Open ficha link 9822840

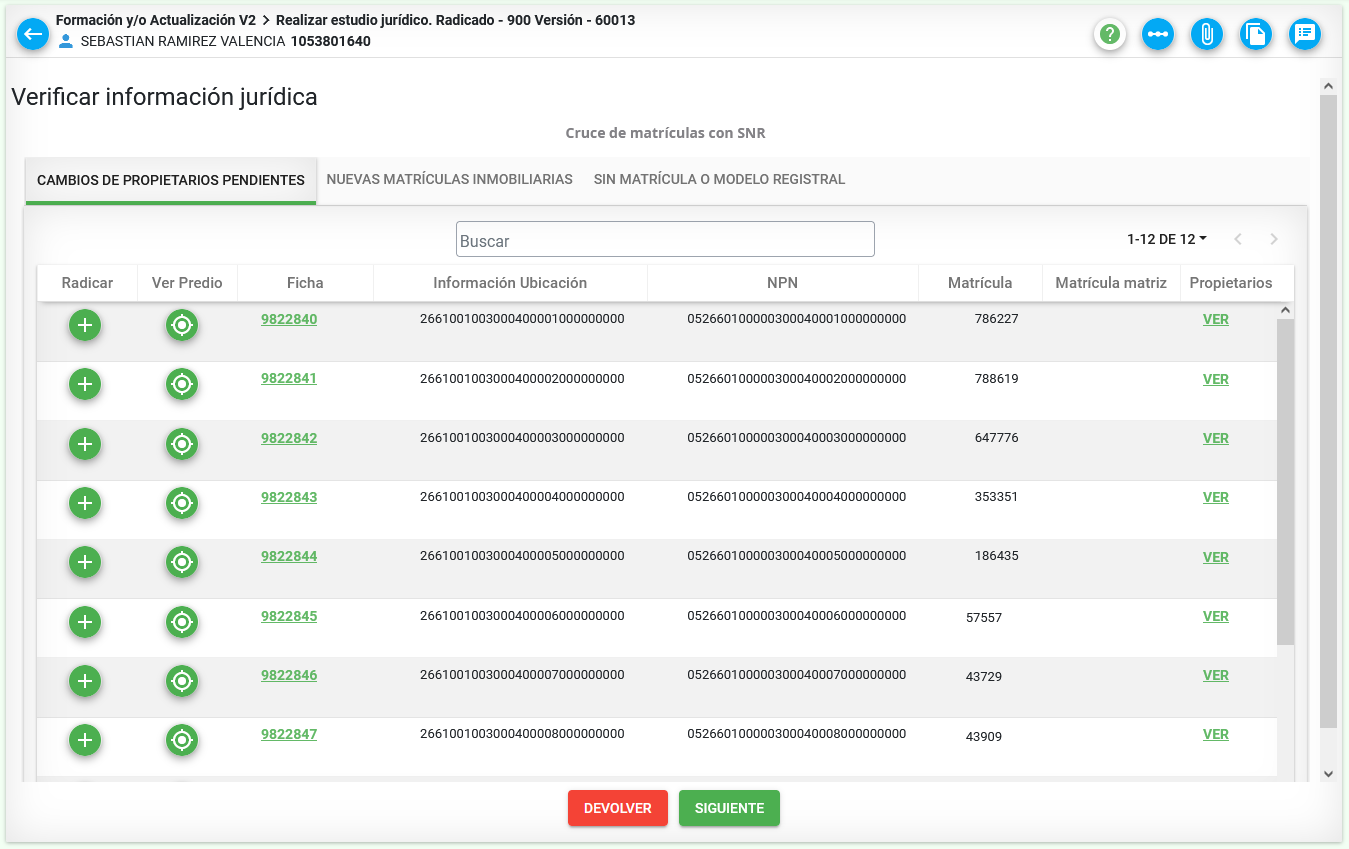(x=289, y=320)
